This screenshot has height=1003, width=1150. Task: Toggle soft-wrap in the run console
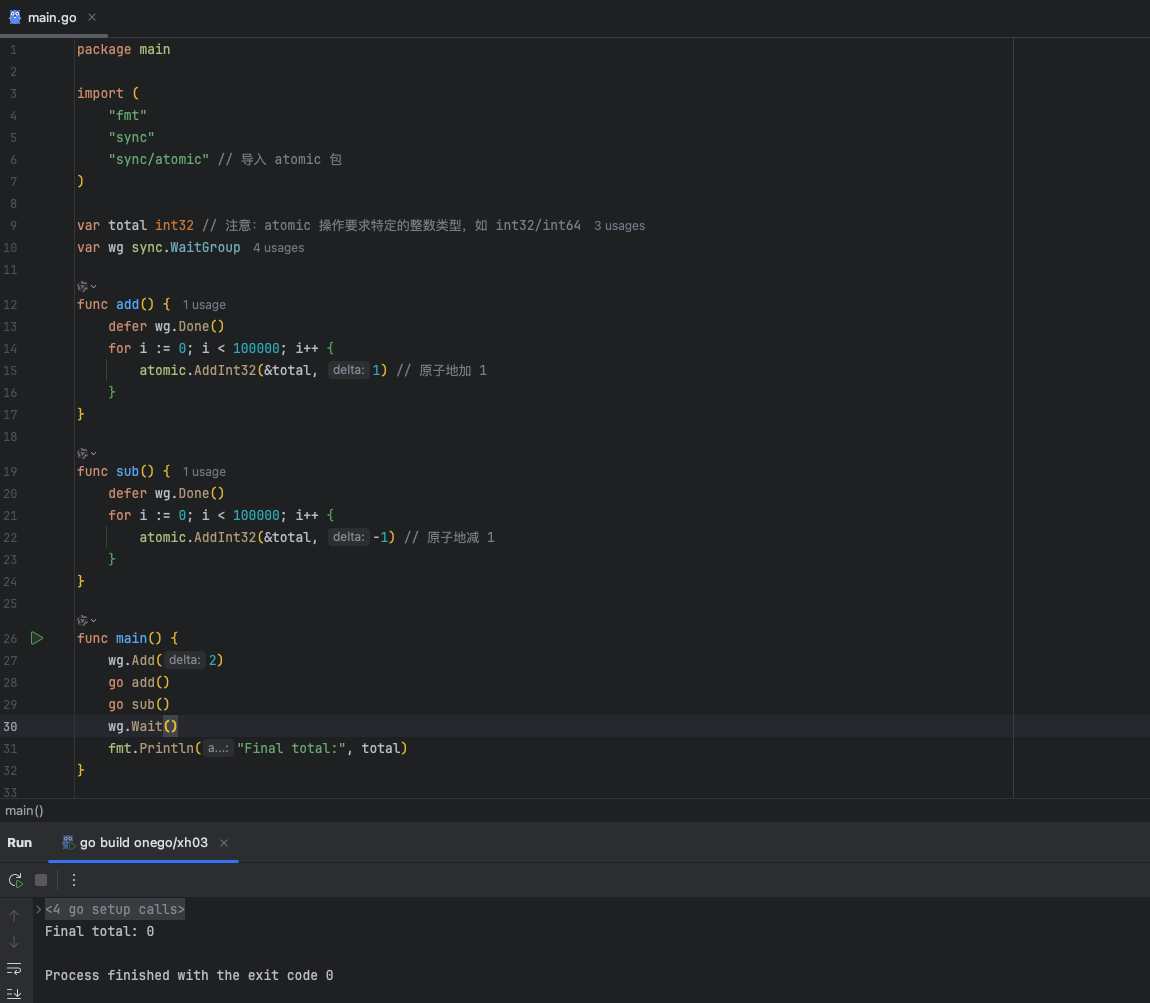coord(14,969)
